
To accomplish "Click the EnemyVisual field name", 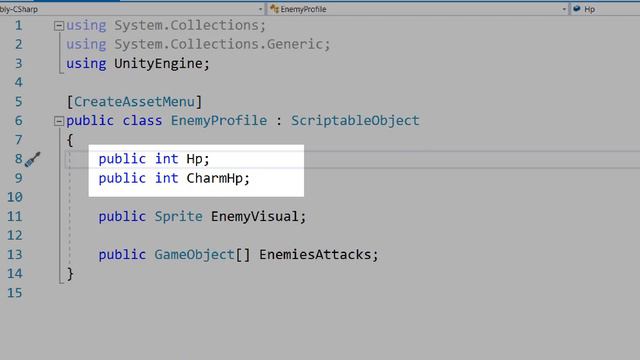I will tap(255, 216).
